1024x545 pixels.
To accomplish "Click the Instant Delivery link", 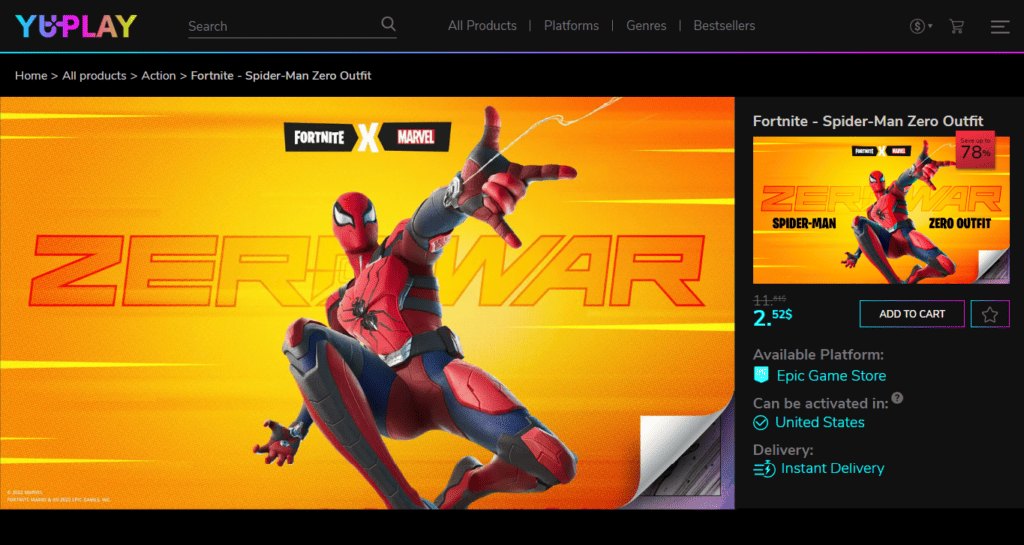I will click(833, 468).
